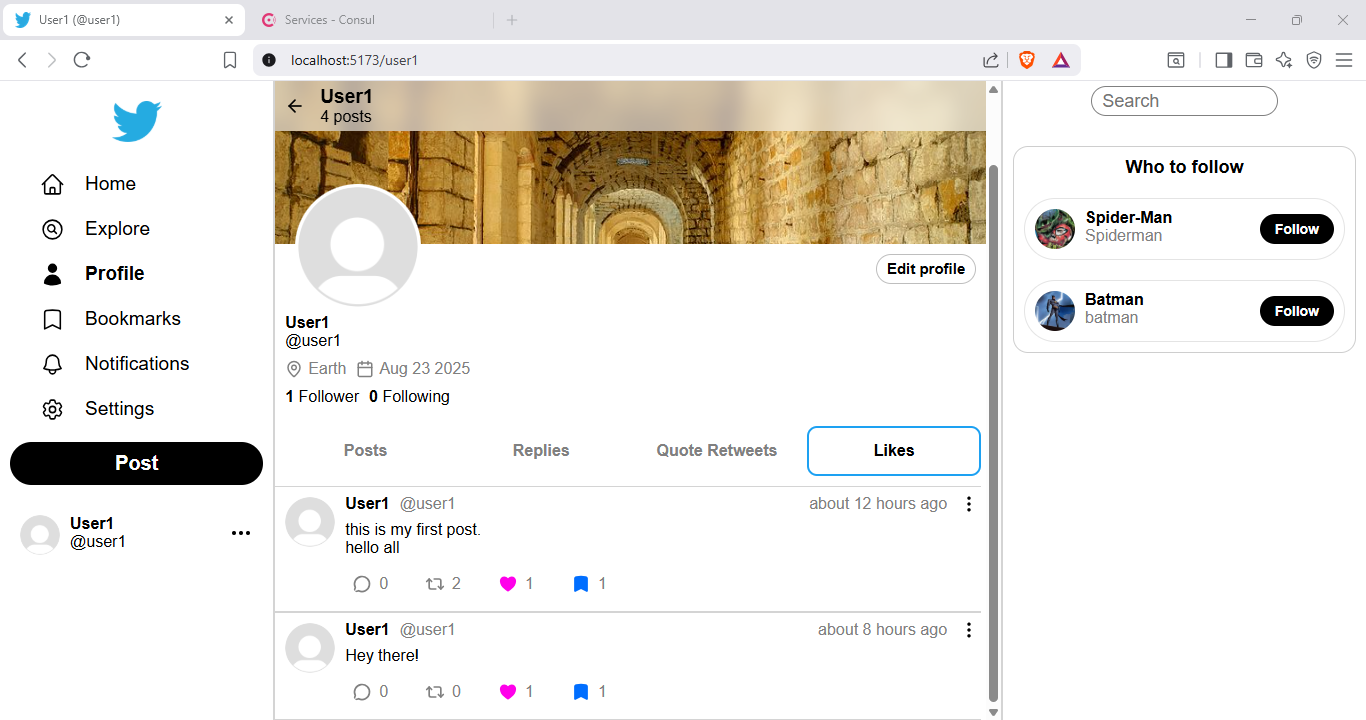Screen dimensions: 1366x720
Task: Click into the Search input field
Action: [1184, 101]
